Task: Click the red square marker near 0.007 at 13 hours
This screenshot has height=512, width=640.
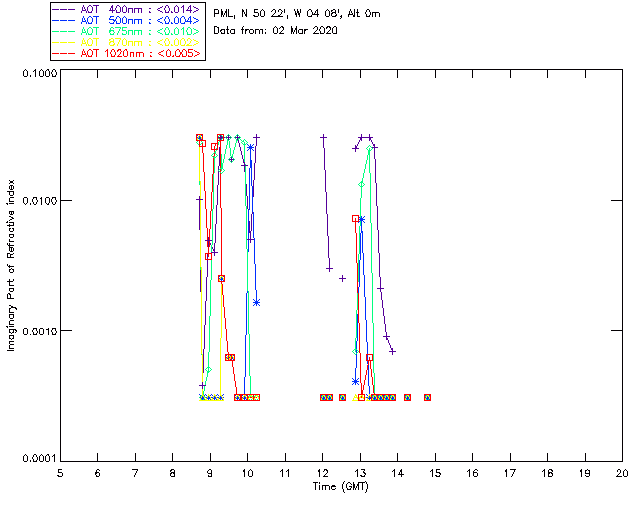Action: tap(356, 219)
